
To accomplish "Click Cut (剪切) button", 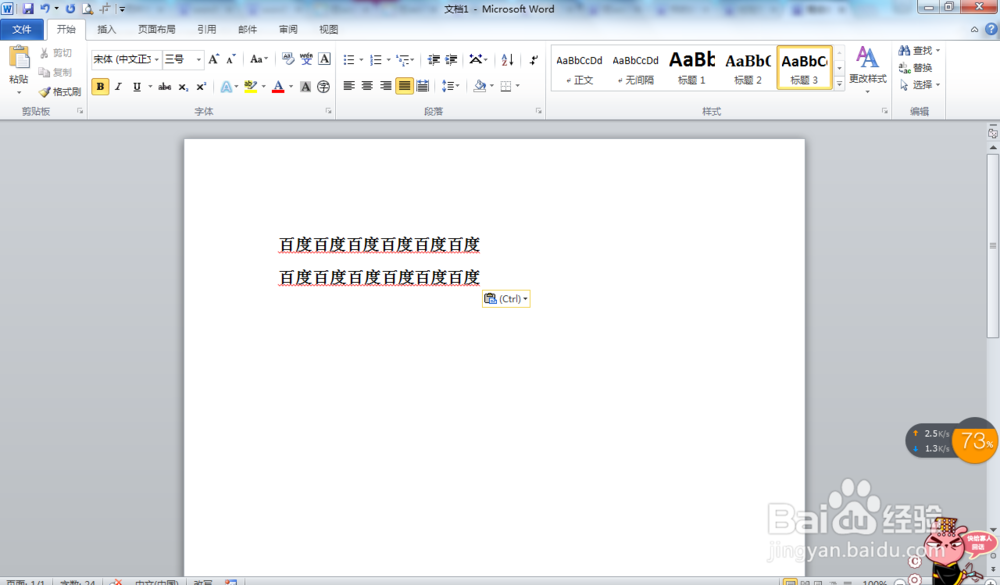I will pos(55,53).
